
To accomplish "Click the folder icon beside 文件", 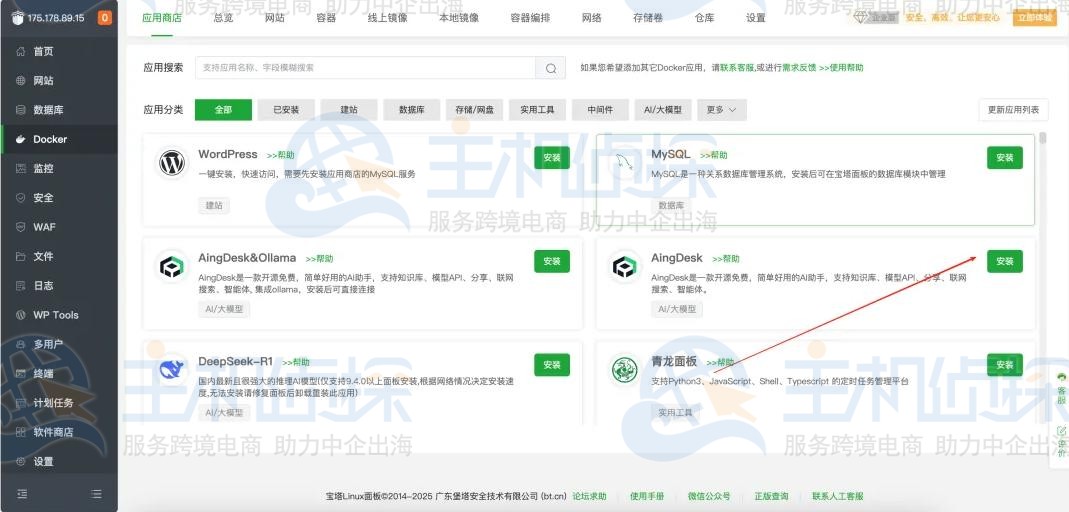I will pyautogui.click(x=20, y=256).
